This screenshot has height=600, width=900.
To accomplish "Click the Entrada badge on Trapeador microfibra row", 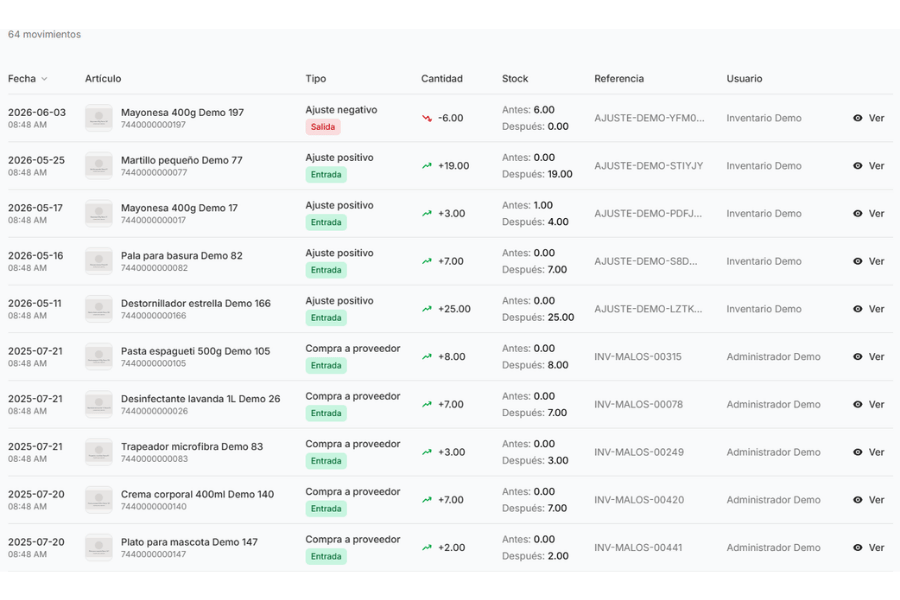I will tap(326, 460).
